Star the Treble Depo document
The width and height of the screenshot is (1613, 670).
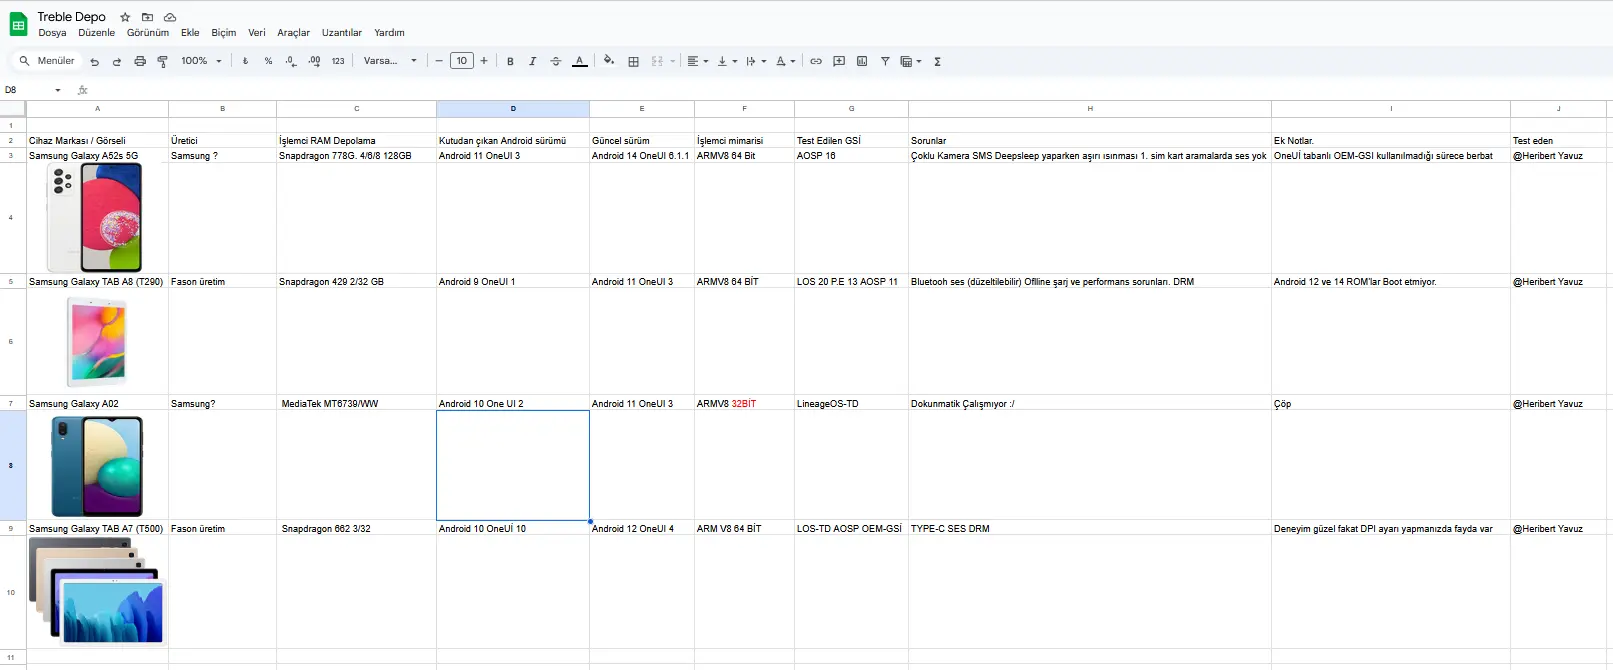(125, 17)
